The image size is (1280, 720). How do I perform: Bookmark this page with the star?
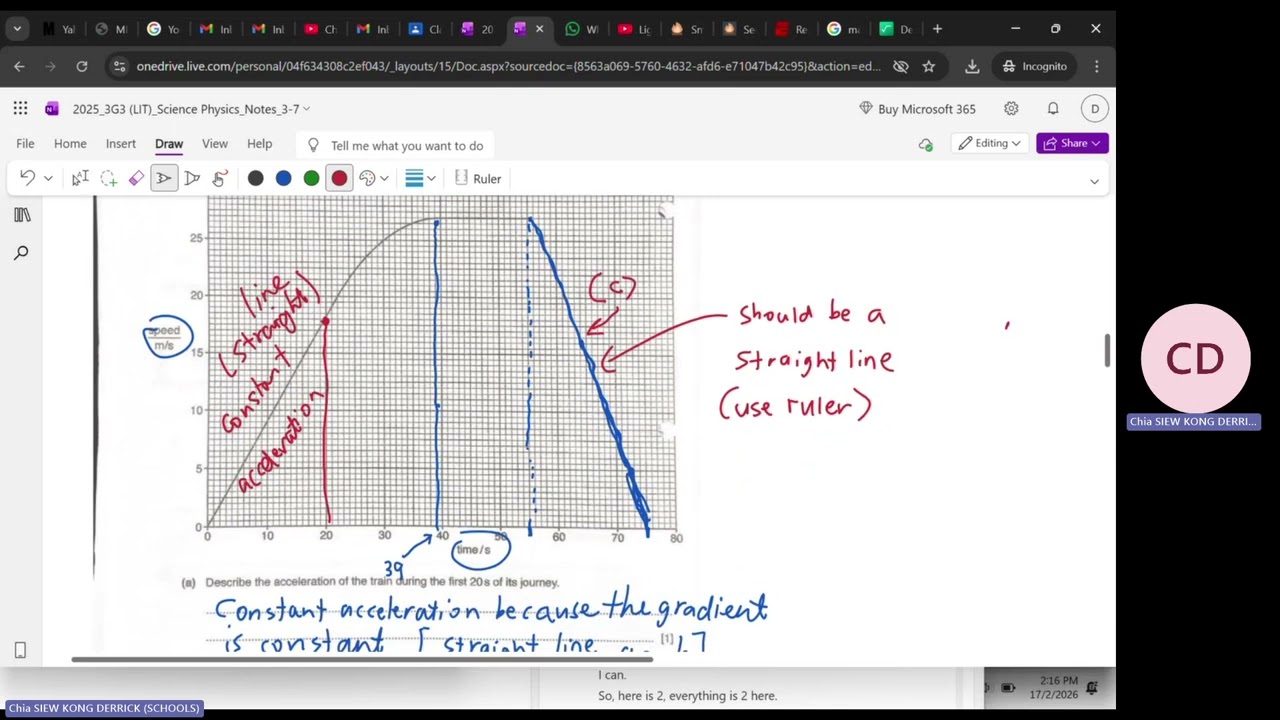(928, 66)
